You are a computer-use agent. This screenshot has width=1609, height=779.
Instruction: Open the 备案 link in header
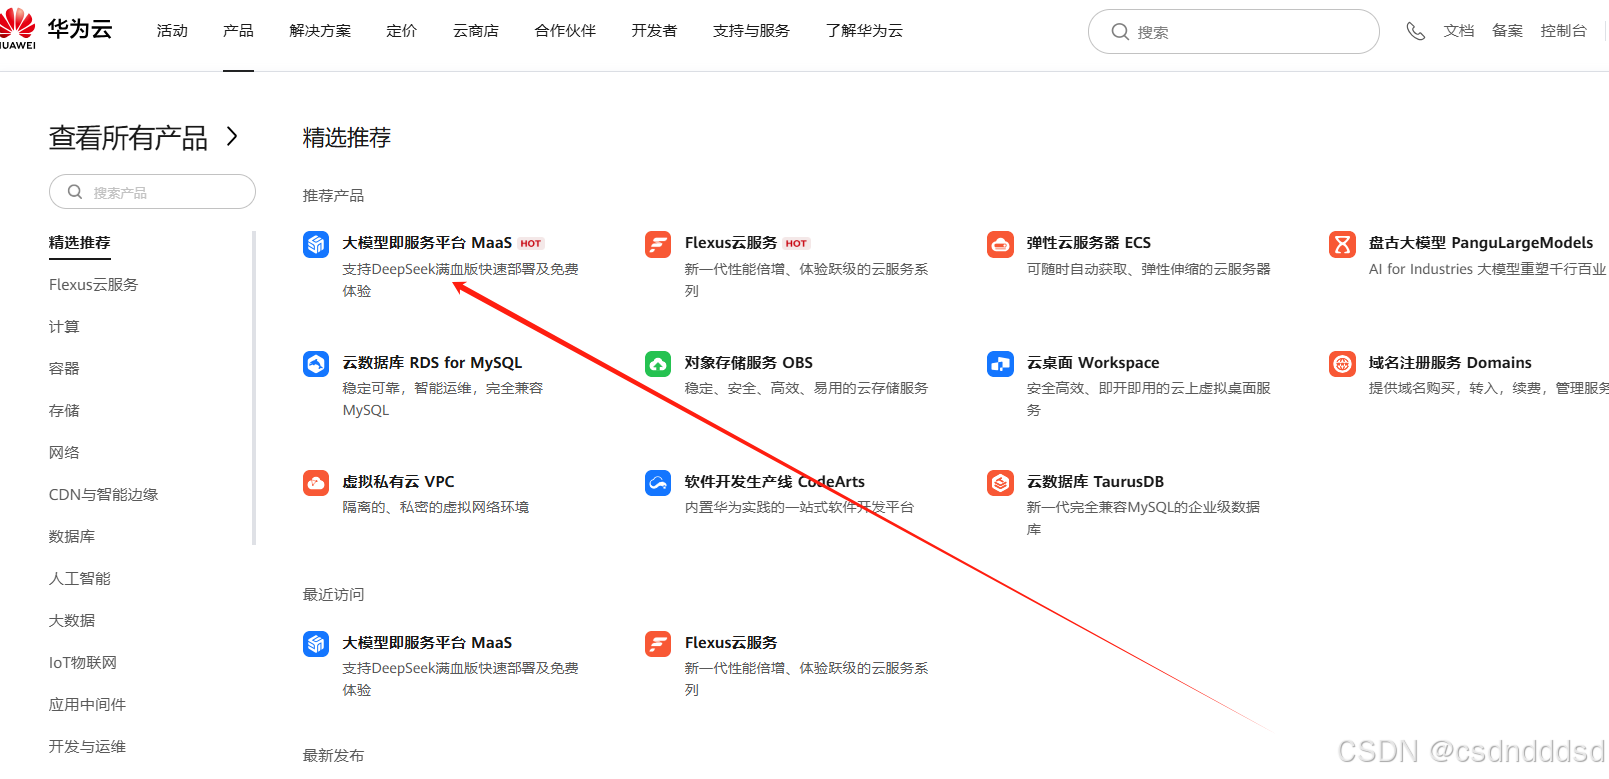(x=1507, y=31)
